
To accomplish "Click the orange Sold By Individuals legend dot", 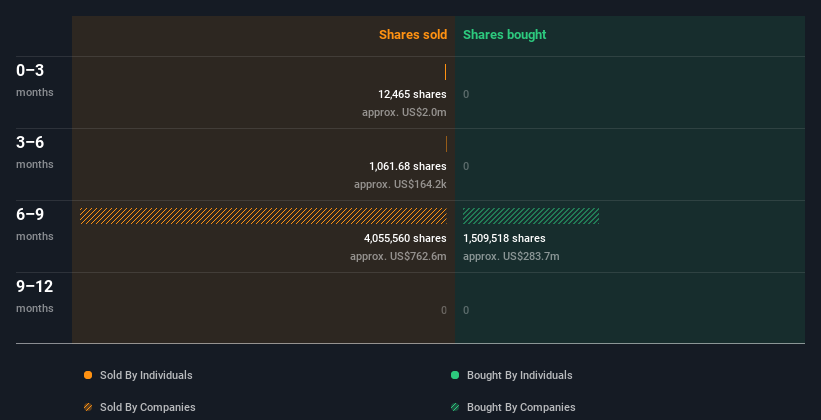I will point(88,375).
